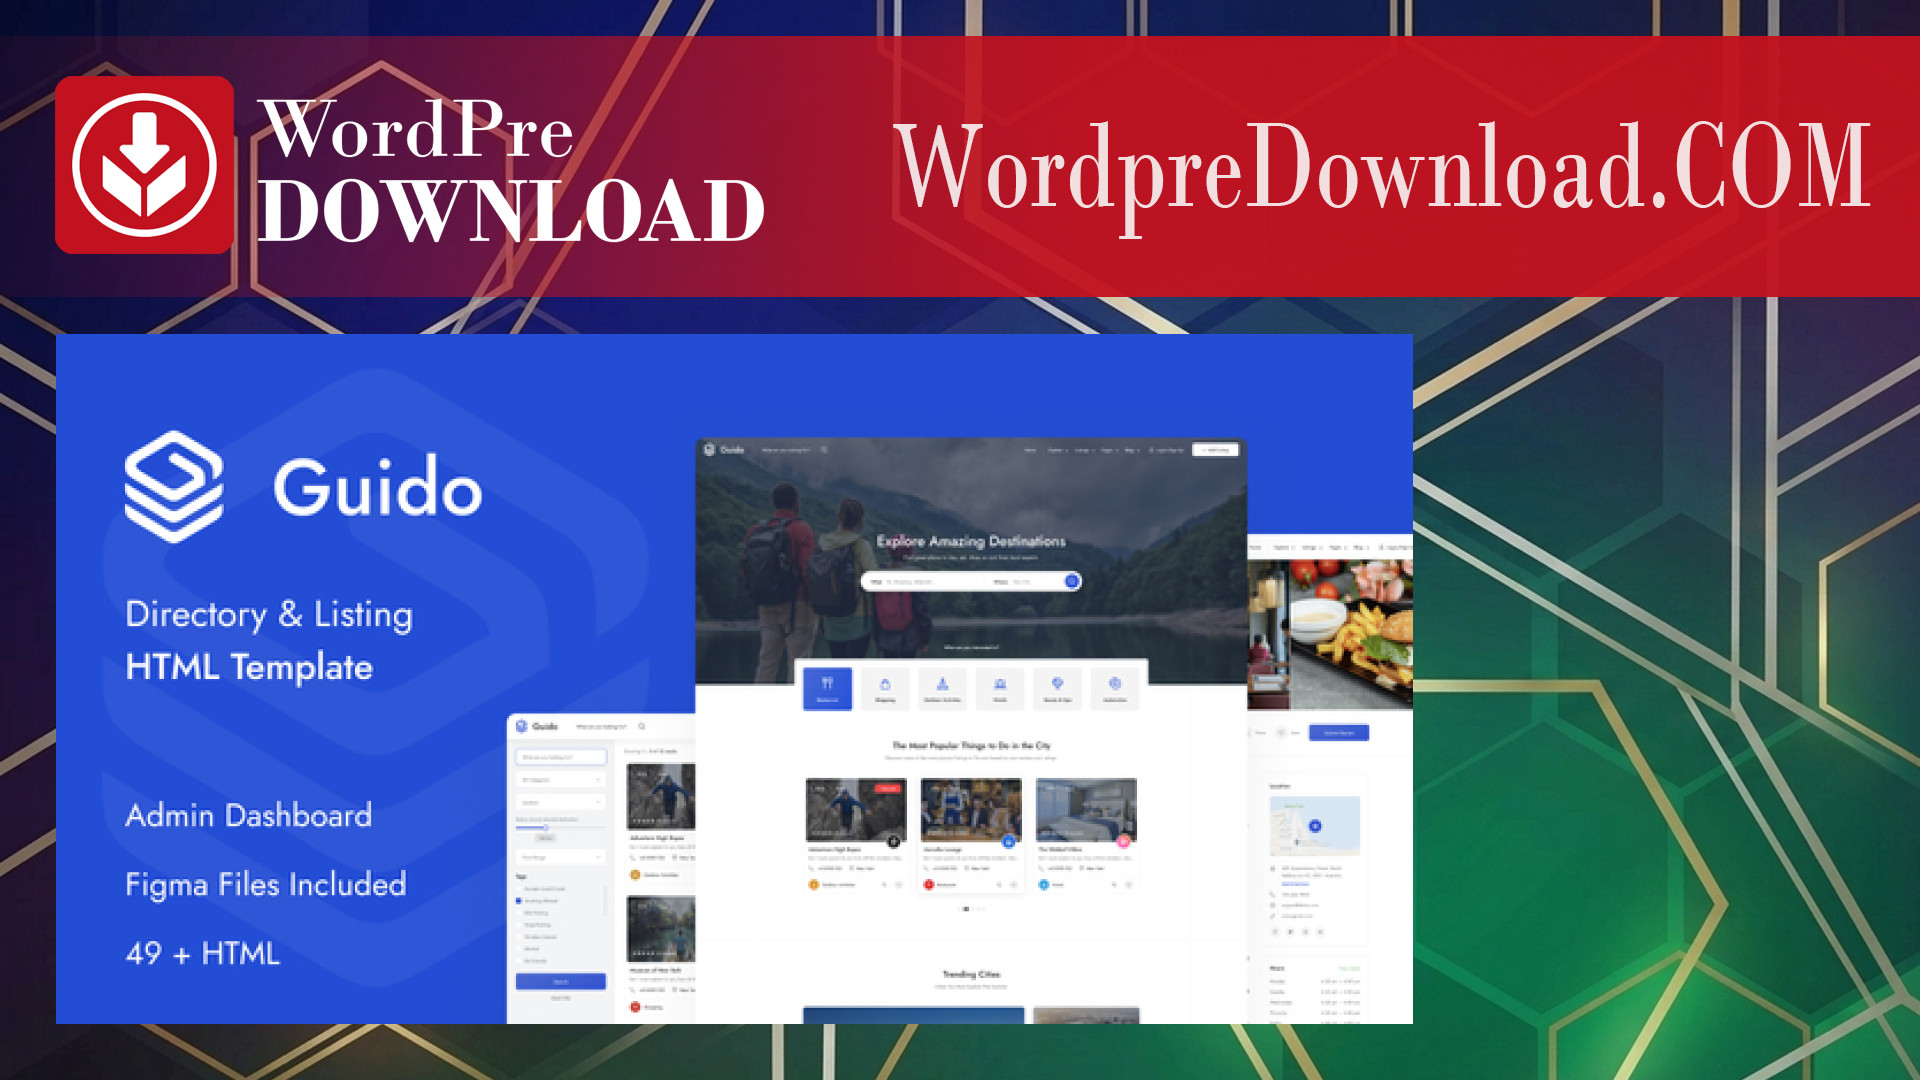
Task: Open the hotel bedroom listing thumbnail
Action: point(1086,810)
